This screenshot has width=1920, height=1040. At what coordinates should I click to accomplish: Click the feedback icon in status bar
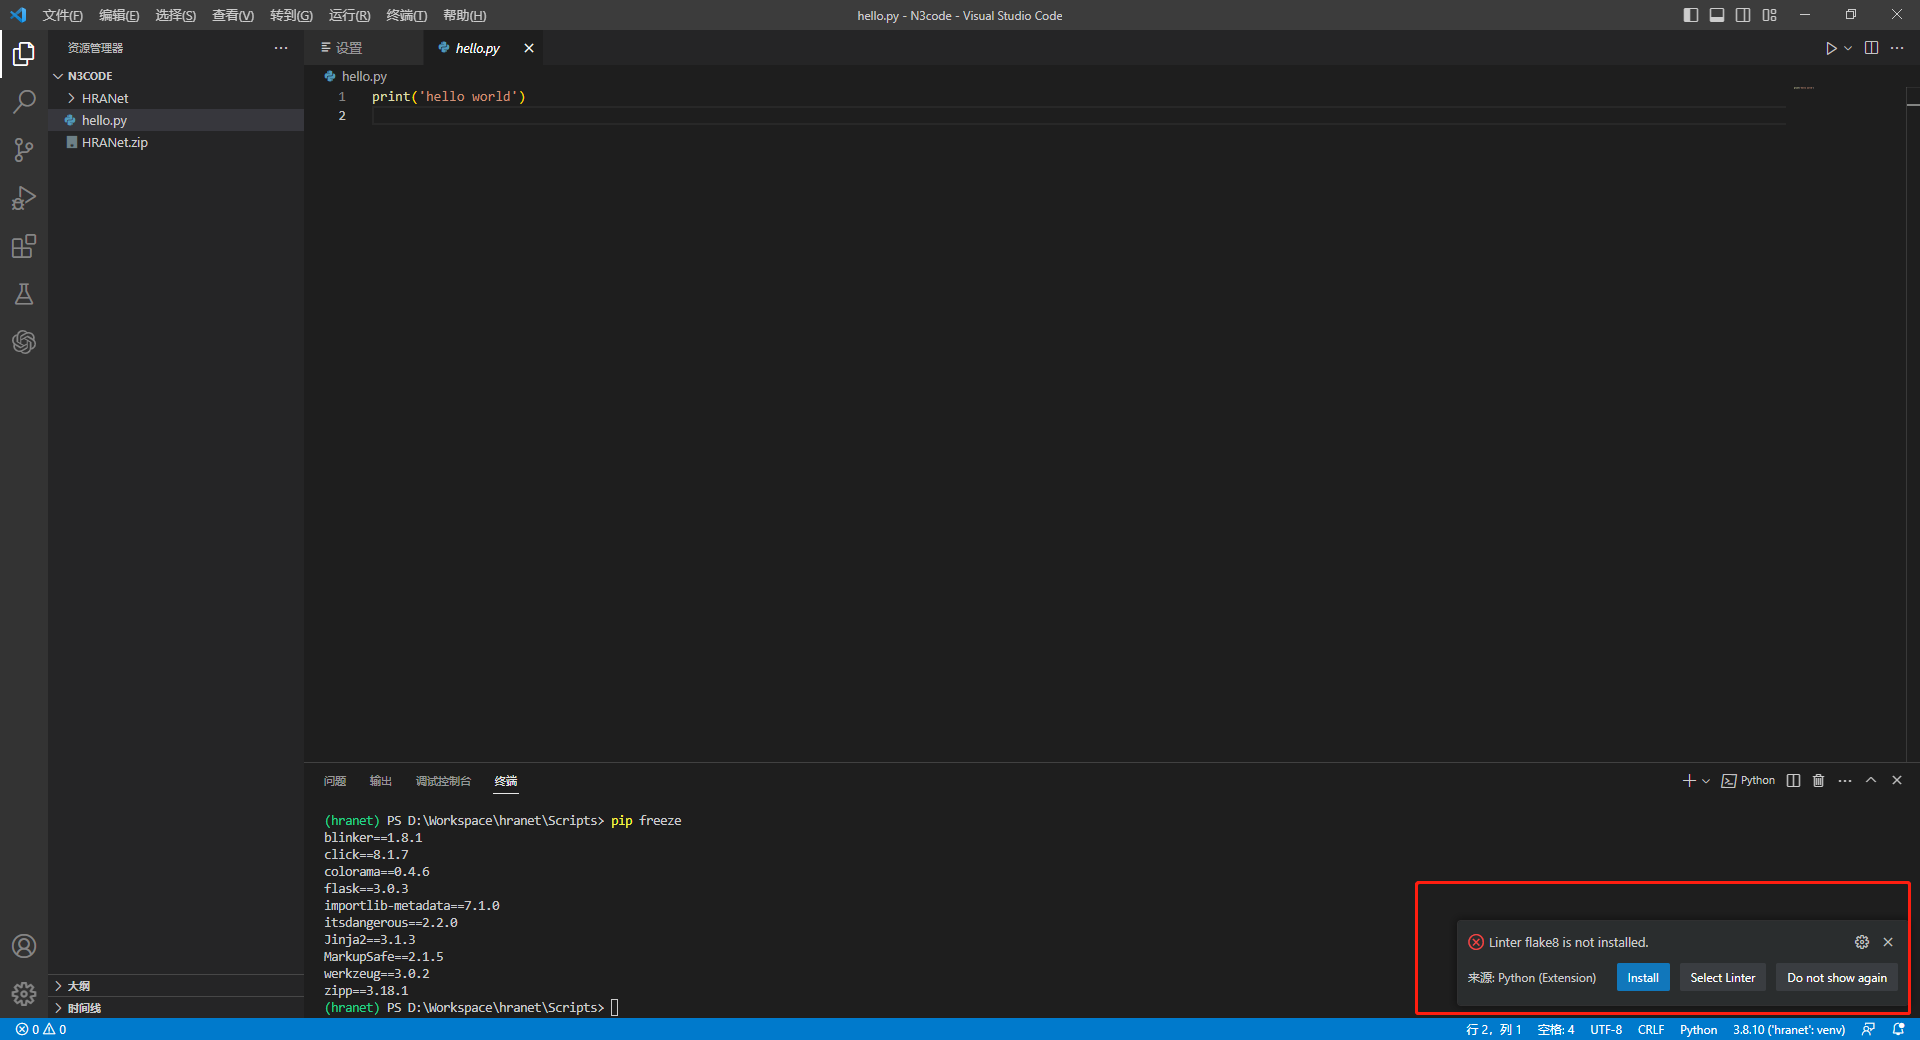point(1868,1029)
